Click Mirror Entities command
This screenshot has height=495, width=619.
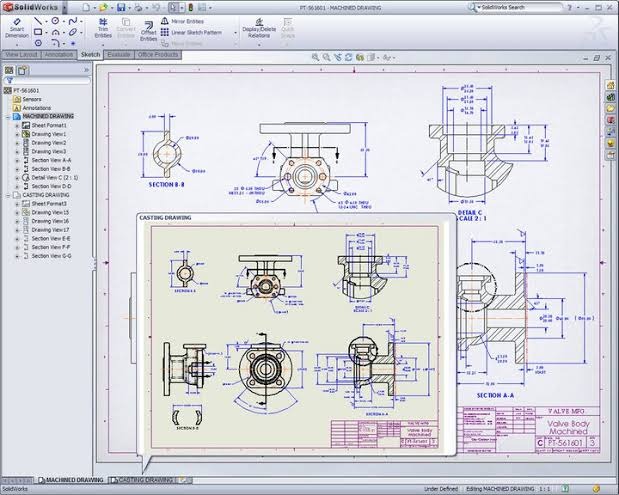coord(182,21)
